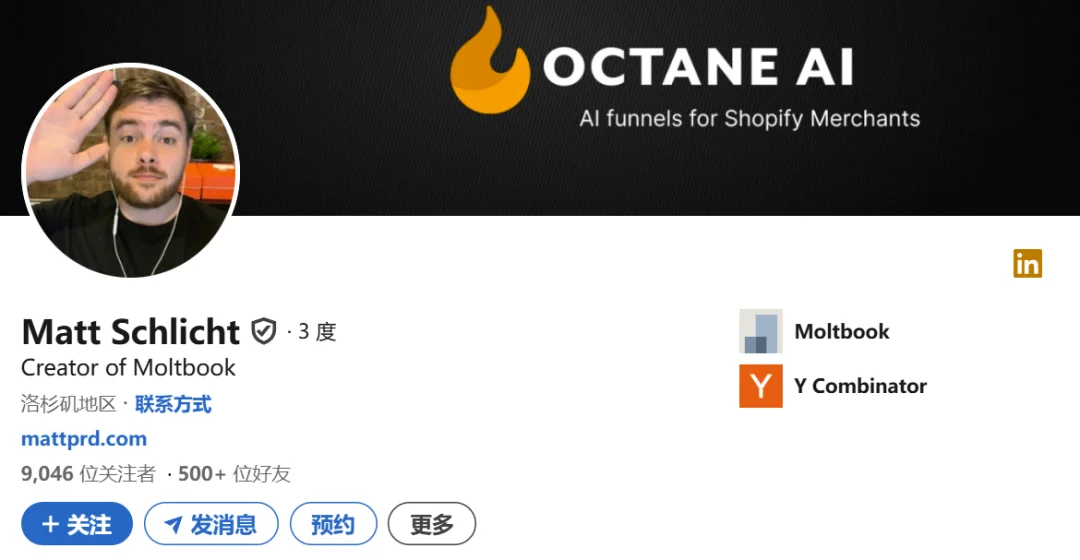Visit the mattprd.com website link
The image size is (1080, 560).
[x=84, y=438]
